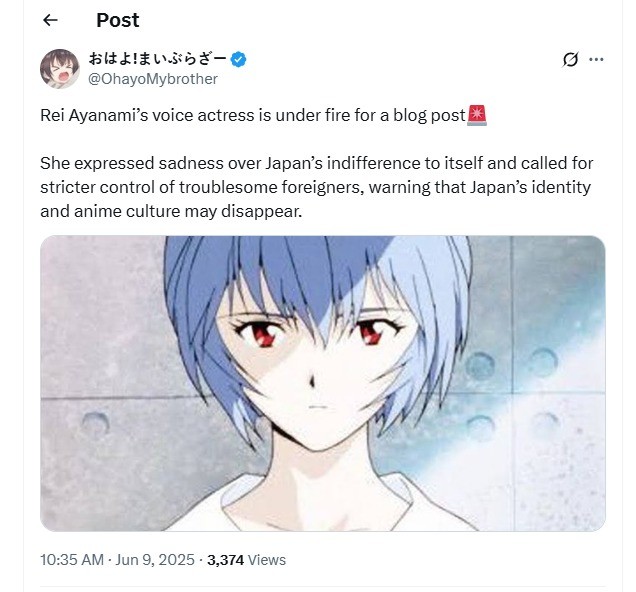This screenshot has width=636, height=592.
Task: Click the Post heading title
Action: (x=118, y=20)
